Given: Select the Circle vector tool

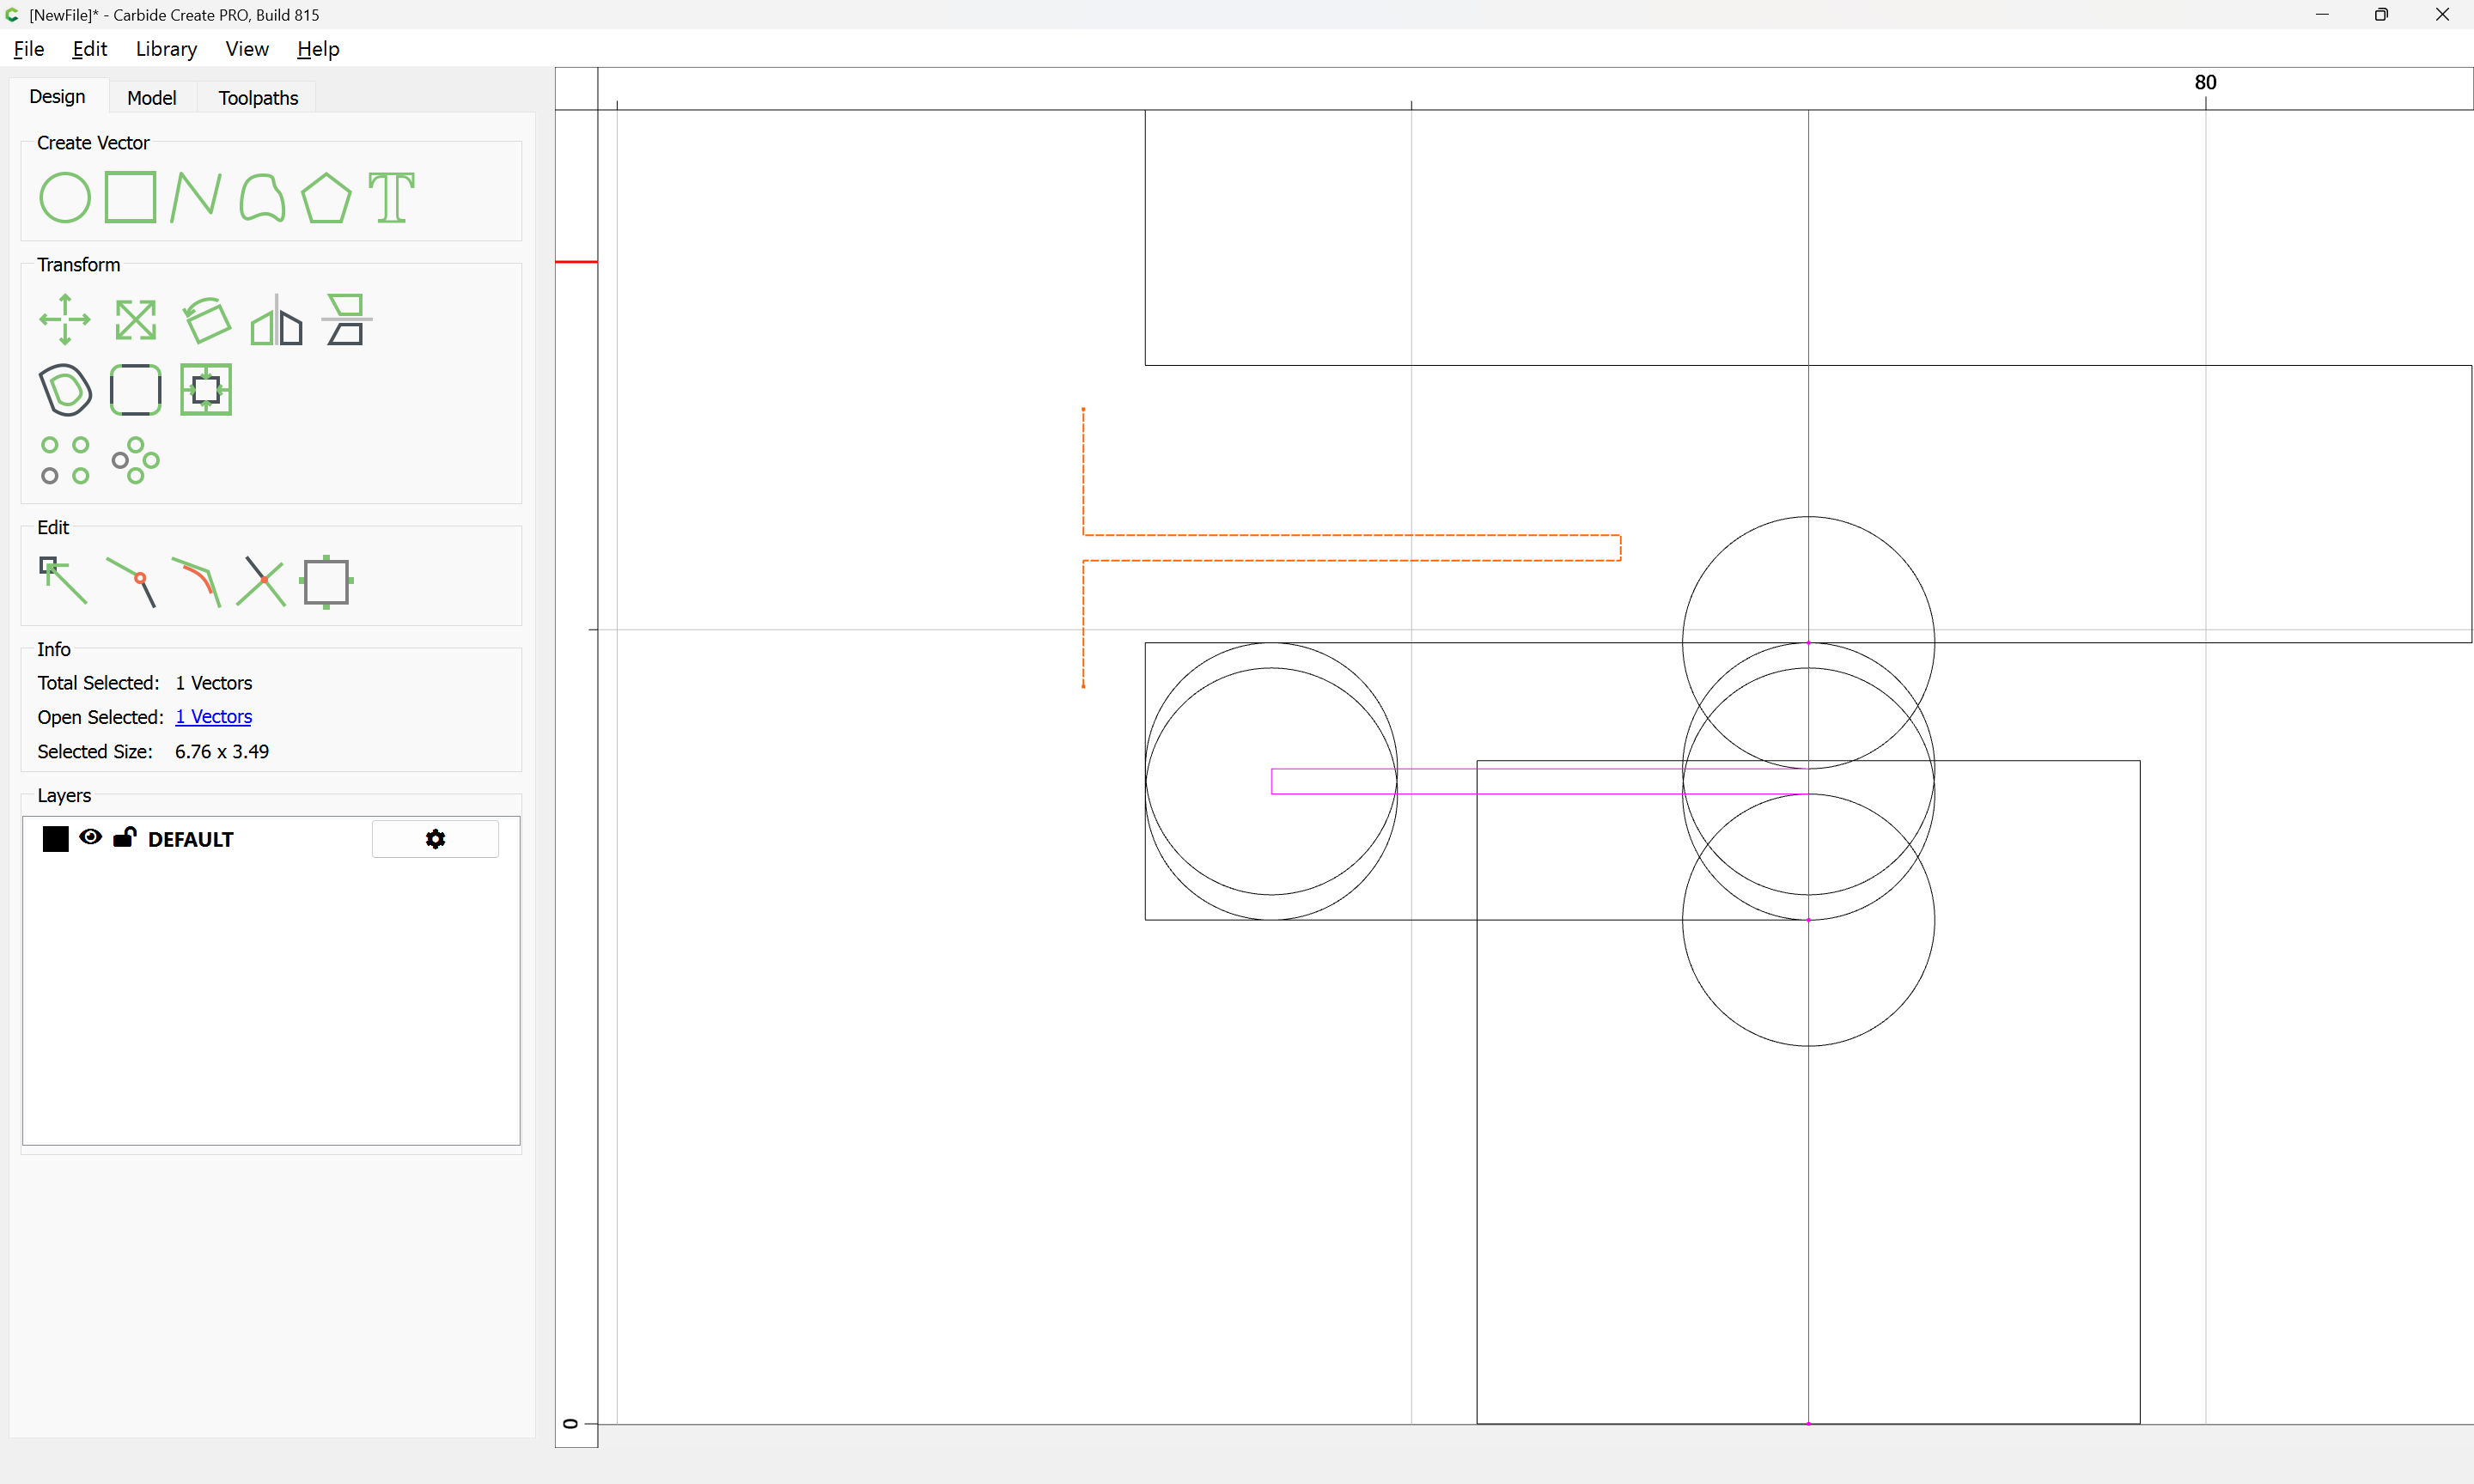Looking at the screenshot, I should click(x=65, y=197).
